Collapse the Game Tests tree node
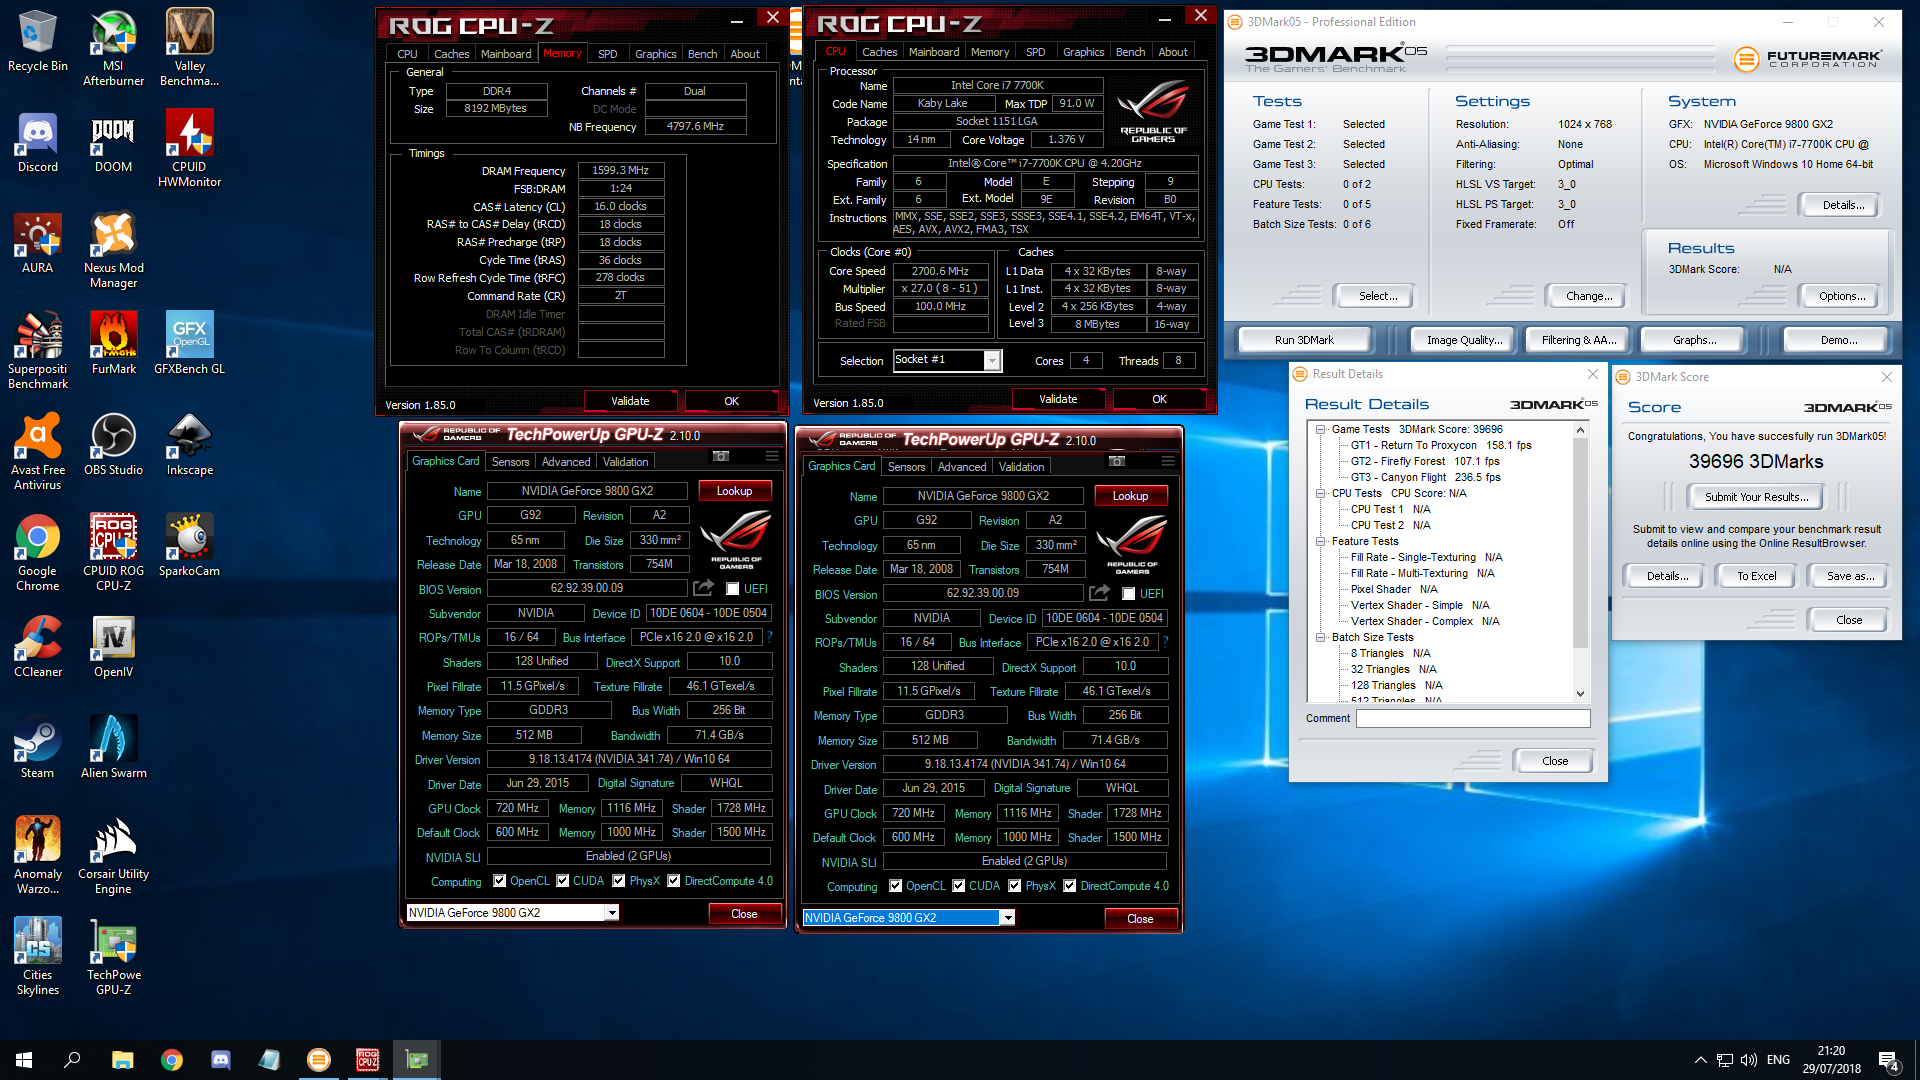Viewport: 1920px width, 1080px height. [x=1321, y=429]
